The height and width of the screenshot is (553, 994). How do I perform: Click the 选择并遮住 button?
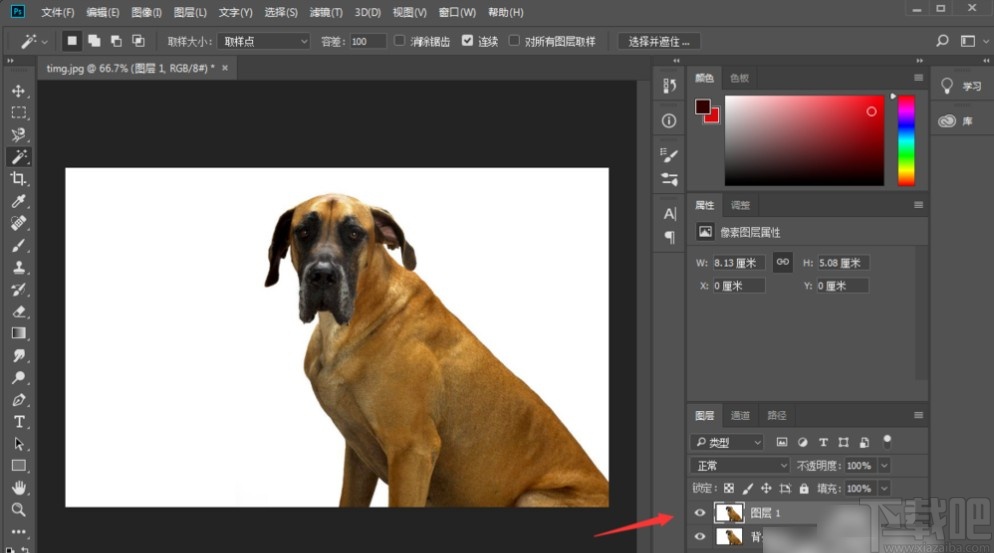coord(659,41)
